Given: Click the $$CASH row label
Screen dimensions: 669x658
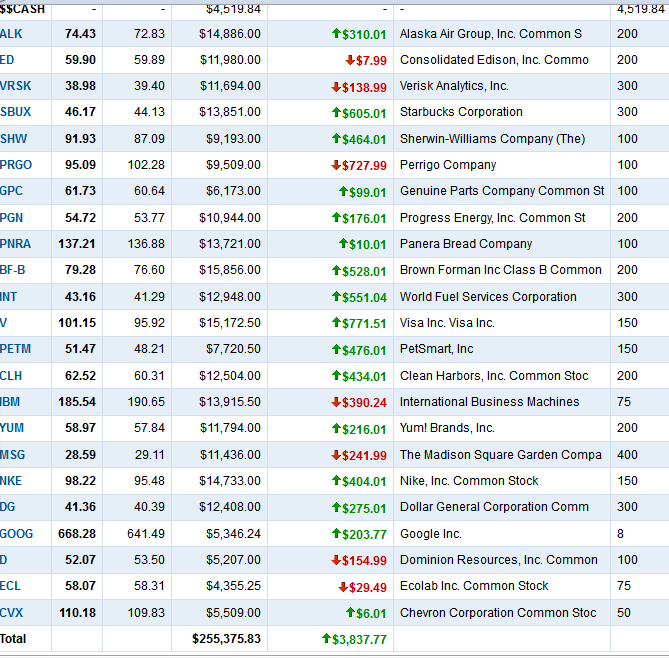Looking at the screenshot, I should 22,9.
